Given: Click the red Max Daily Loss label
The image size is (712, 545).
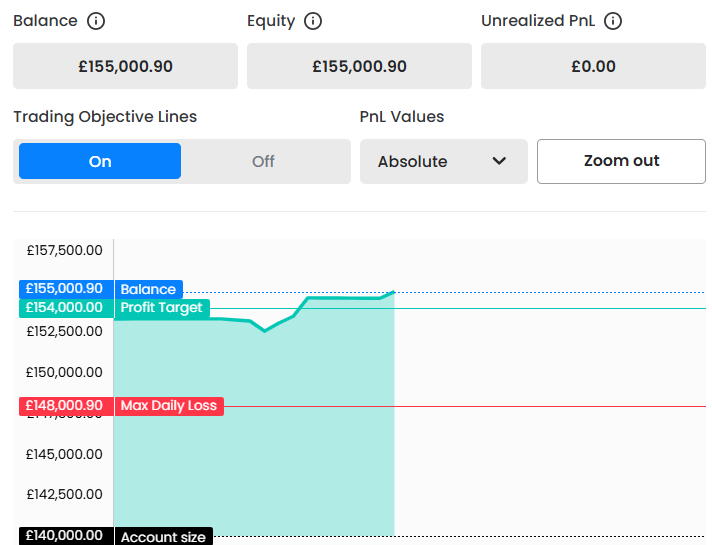Looking at the screenshot, I should coord(168,405).
